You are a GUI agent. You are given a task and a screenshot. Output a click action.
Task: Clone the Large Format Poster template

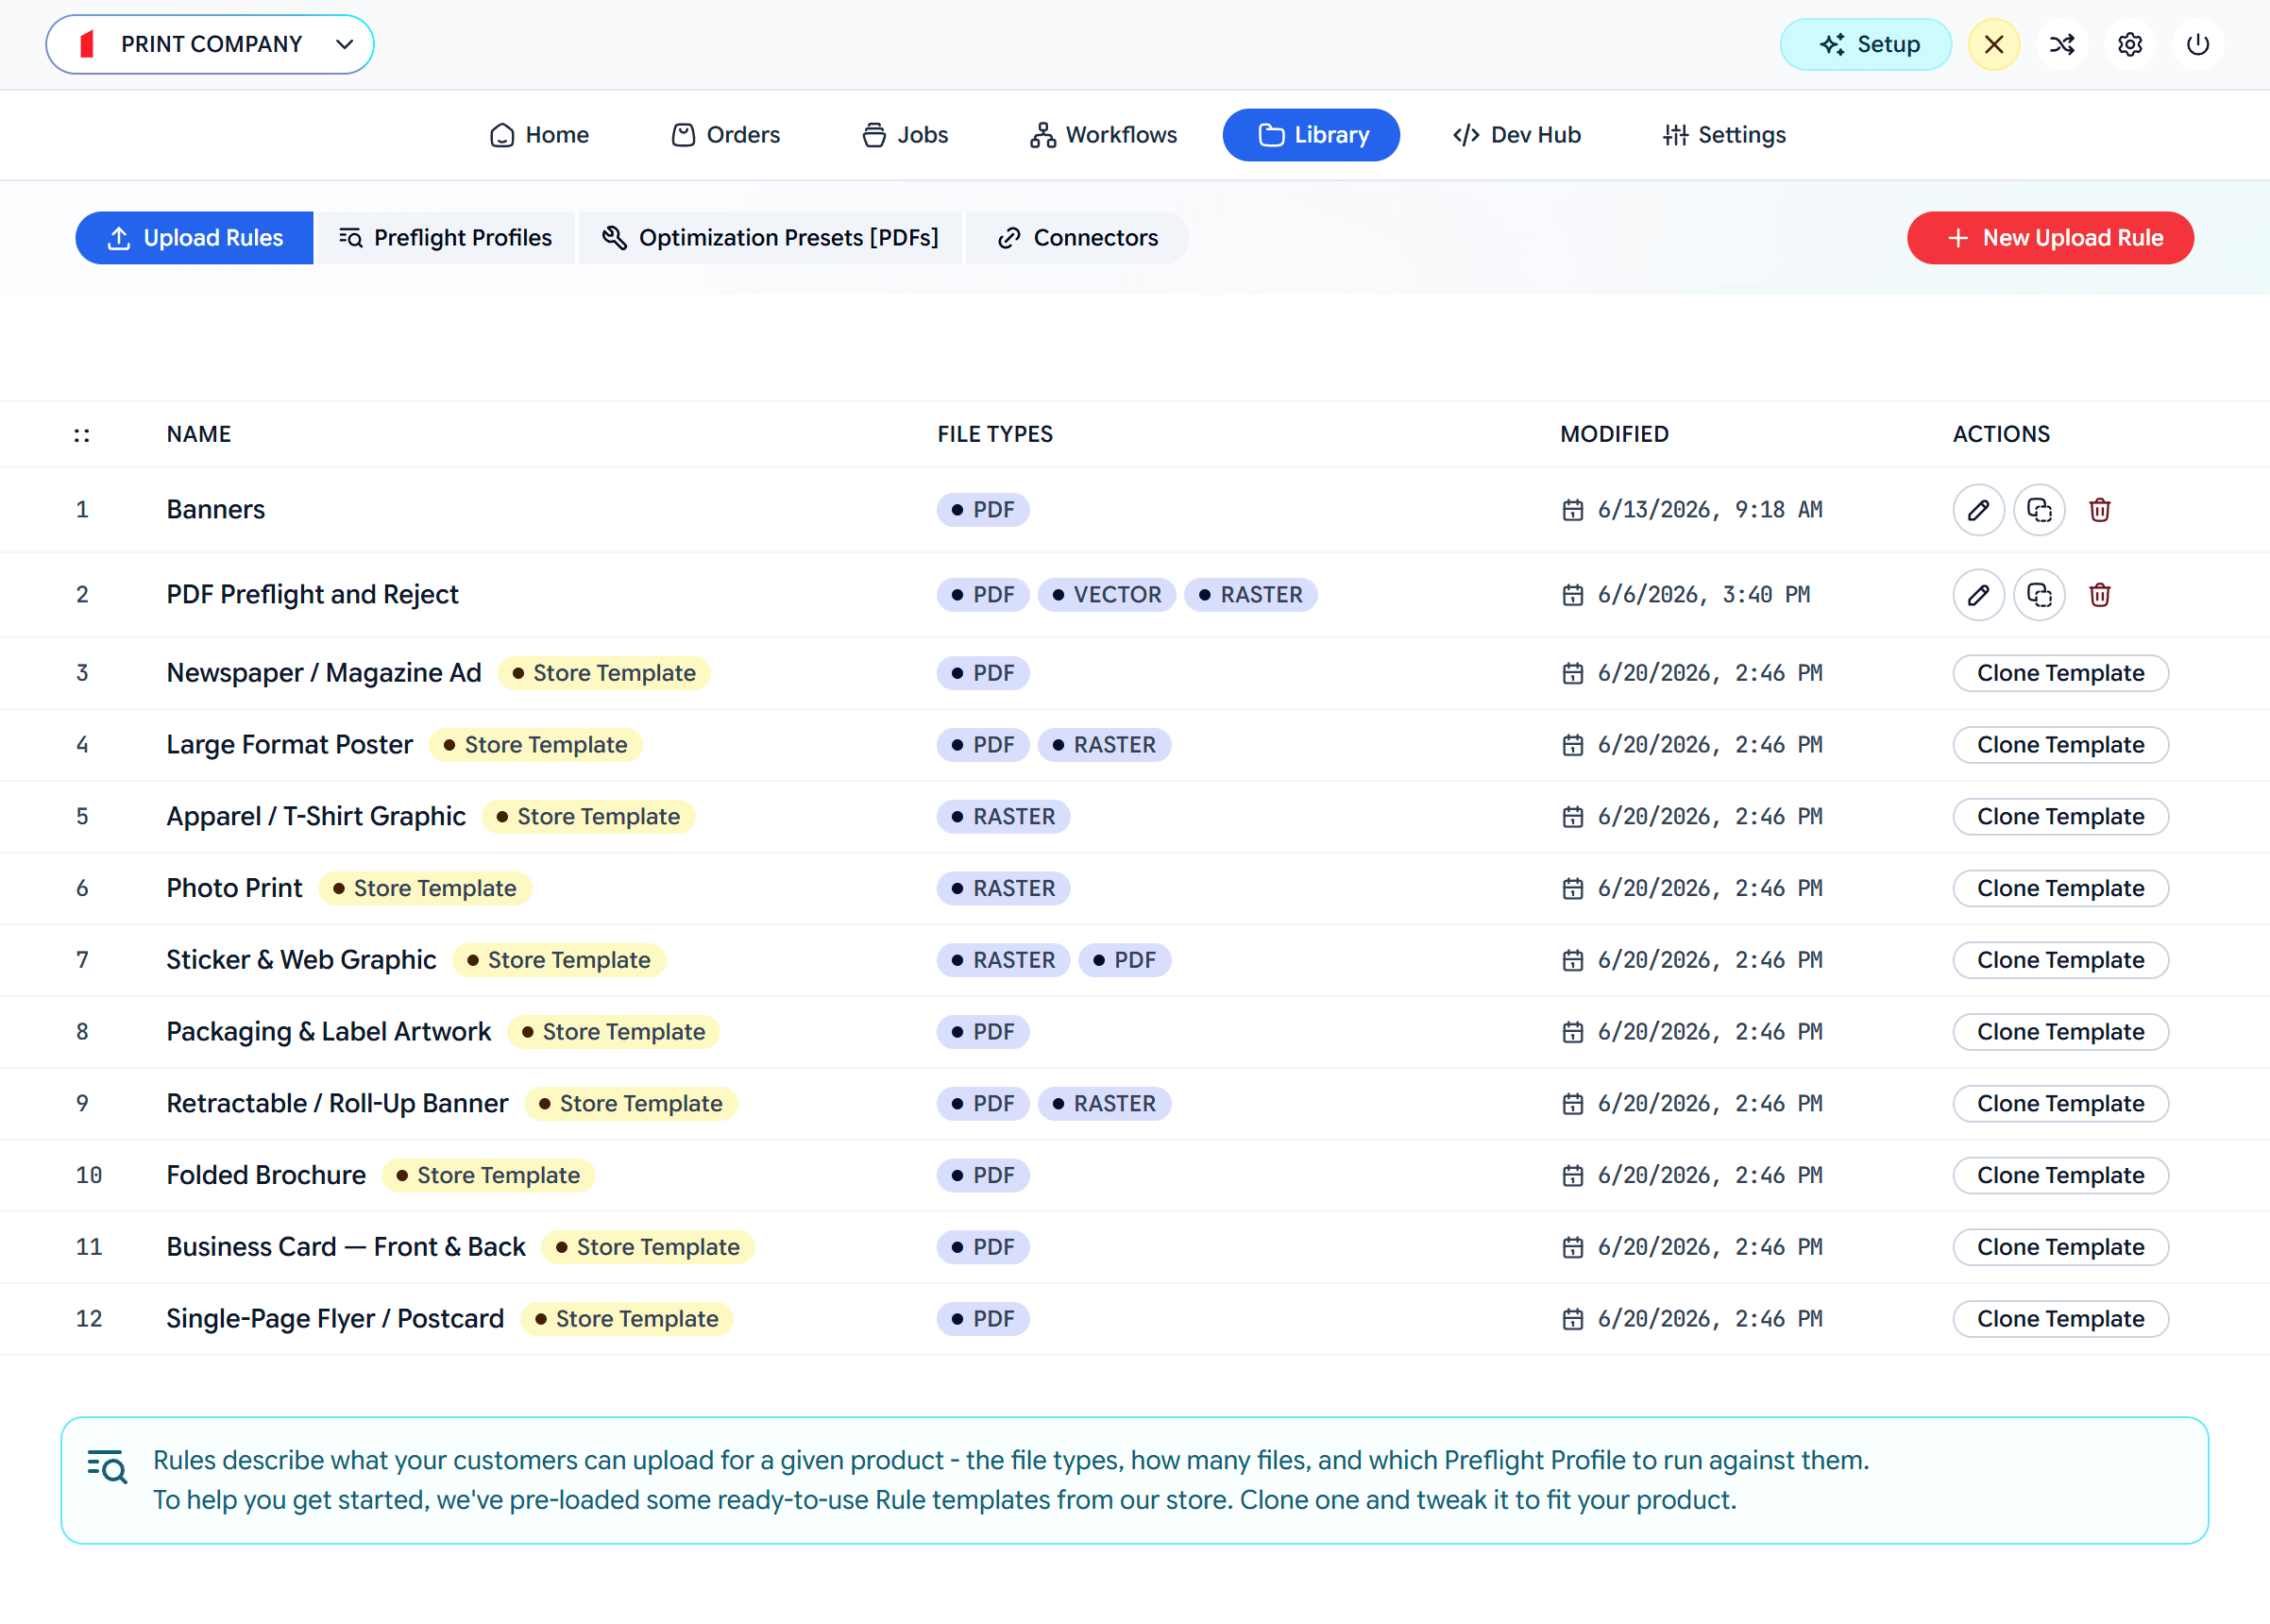(2060, 745)
